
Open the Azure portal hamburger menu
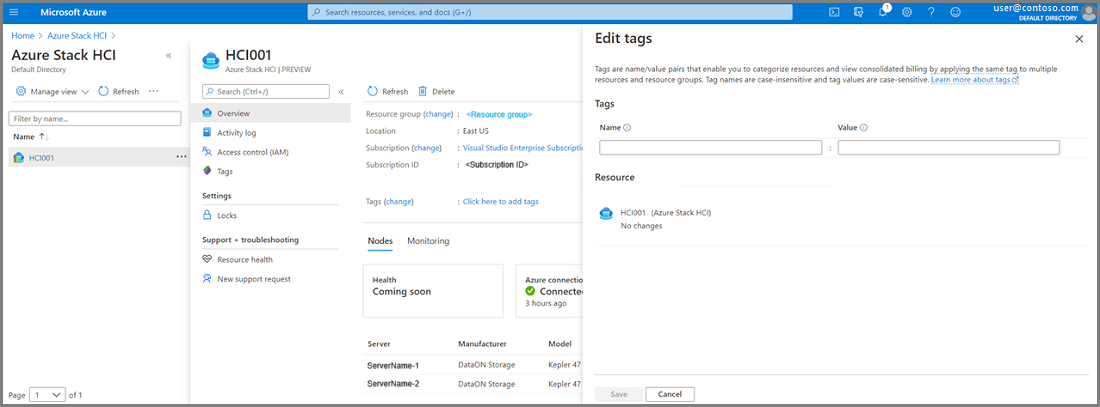14,12
